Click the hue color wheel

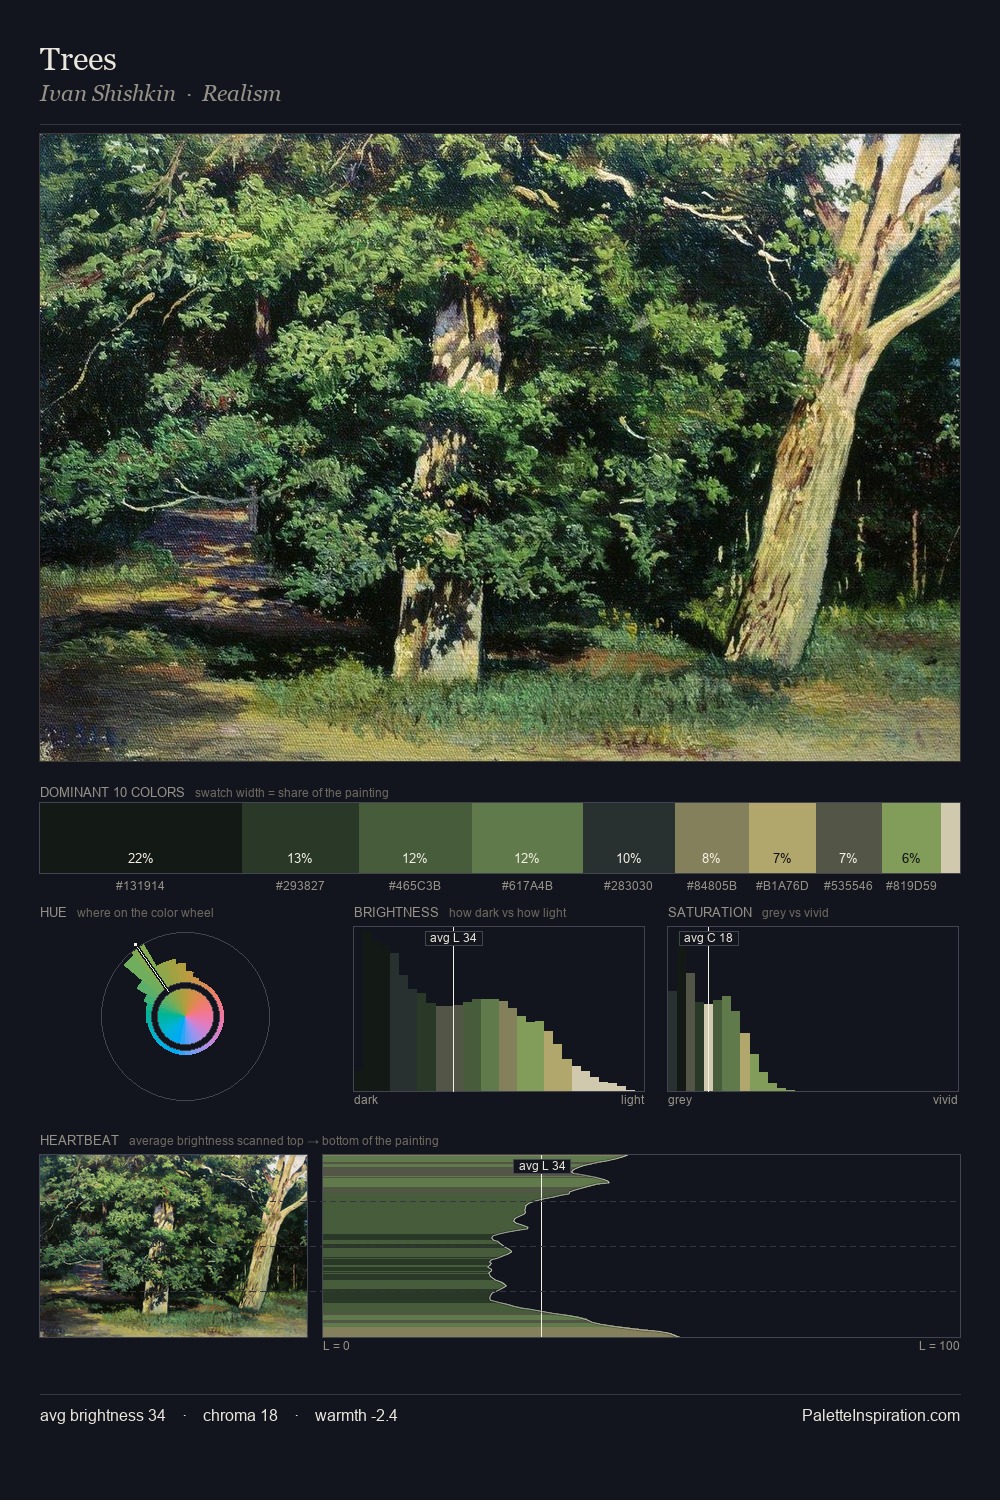(185, 1016)
